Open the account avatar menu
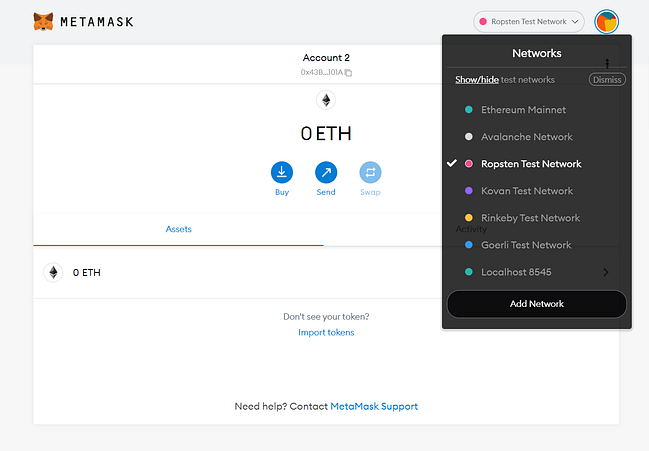This screenshot has height=451, width=649. 606,22
